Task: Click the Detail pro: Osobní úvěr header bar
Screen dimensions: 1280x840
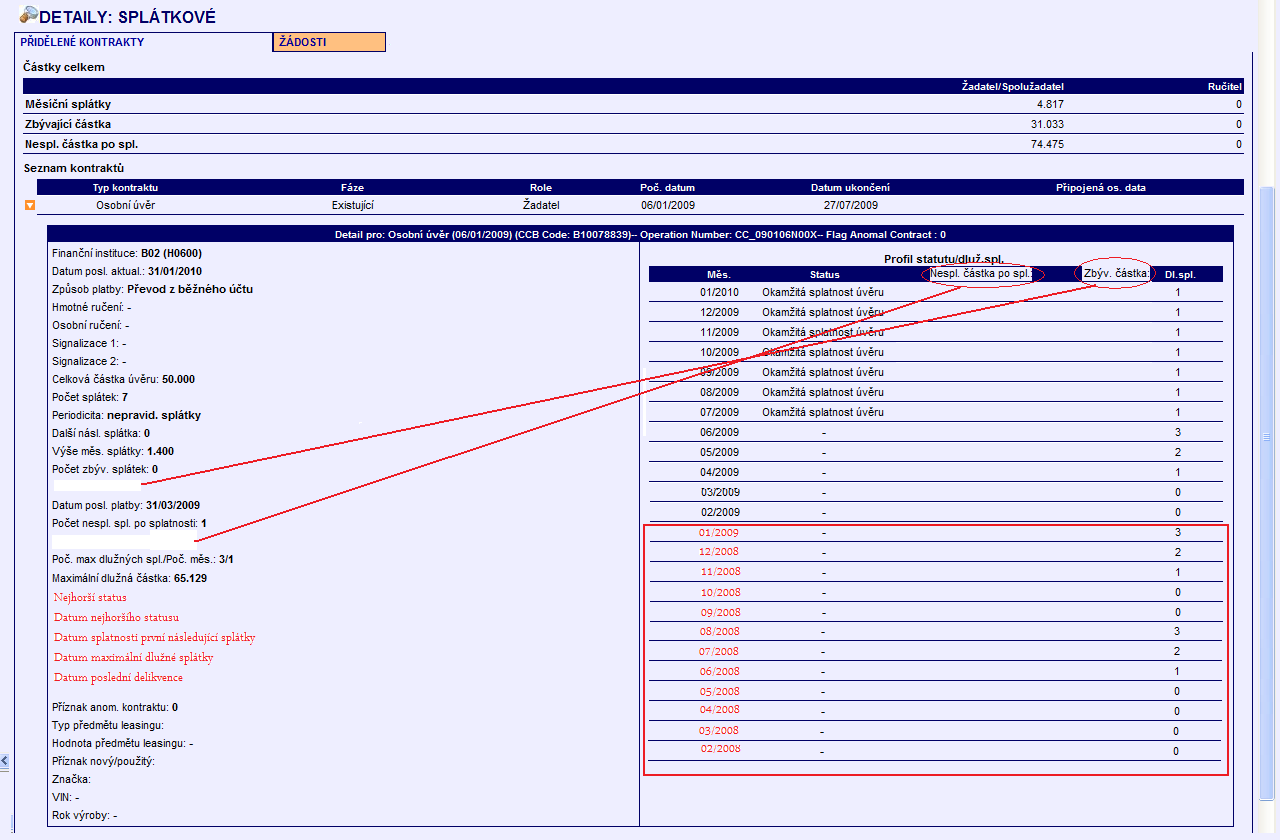Action: tap(640, 234)
